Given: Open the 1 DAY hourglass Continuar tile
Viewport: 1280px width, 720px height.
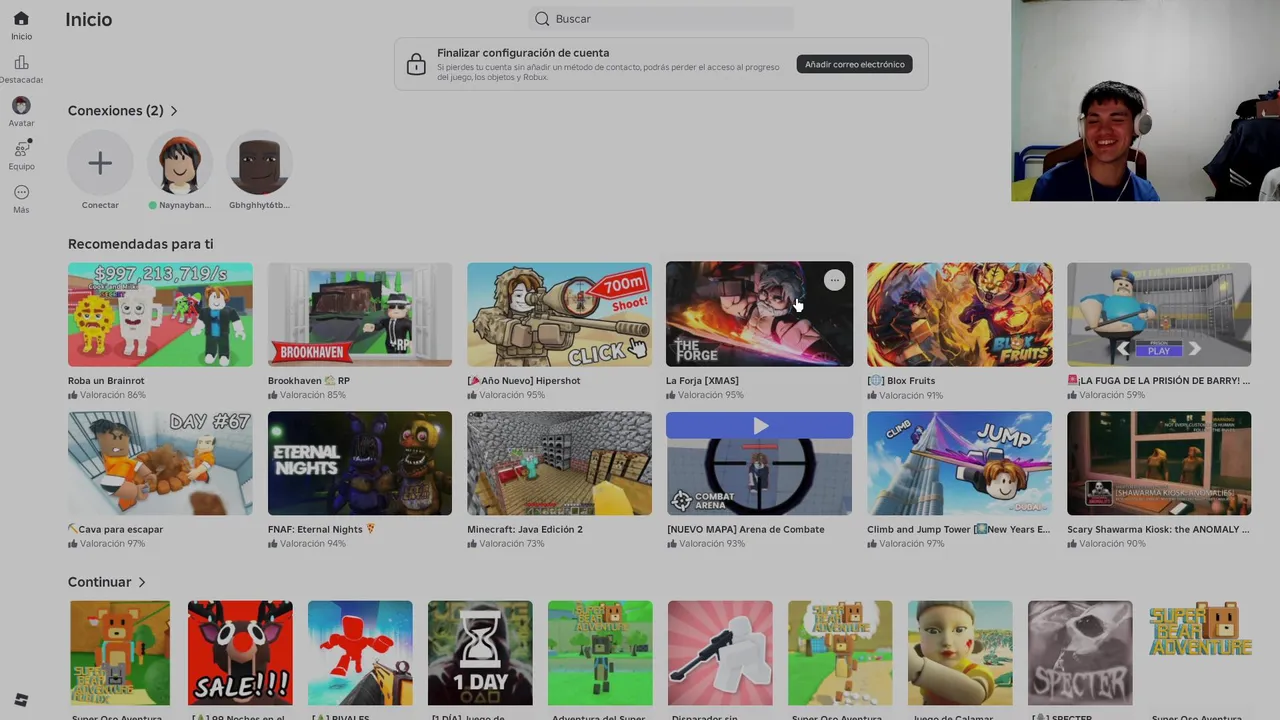Looking at the screenshot, I should pyautogui.click(x=480, y=653).
